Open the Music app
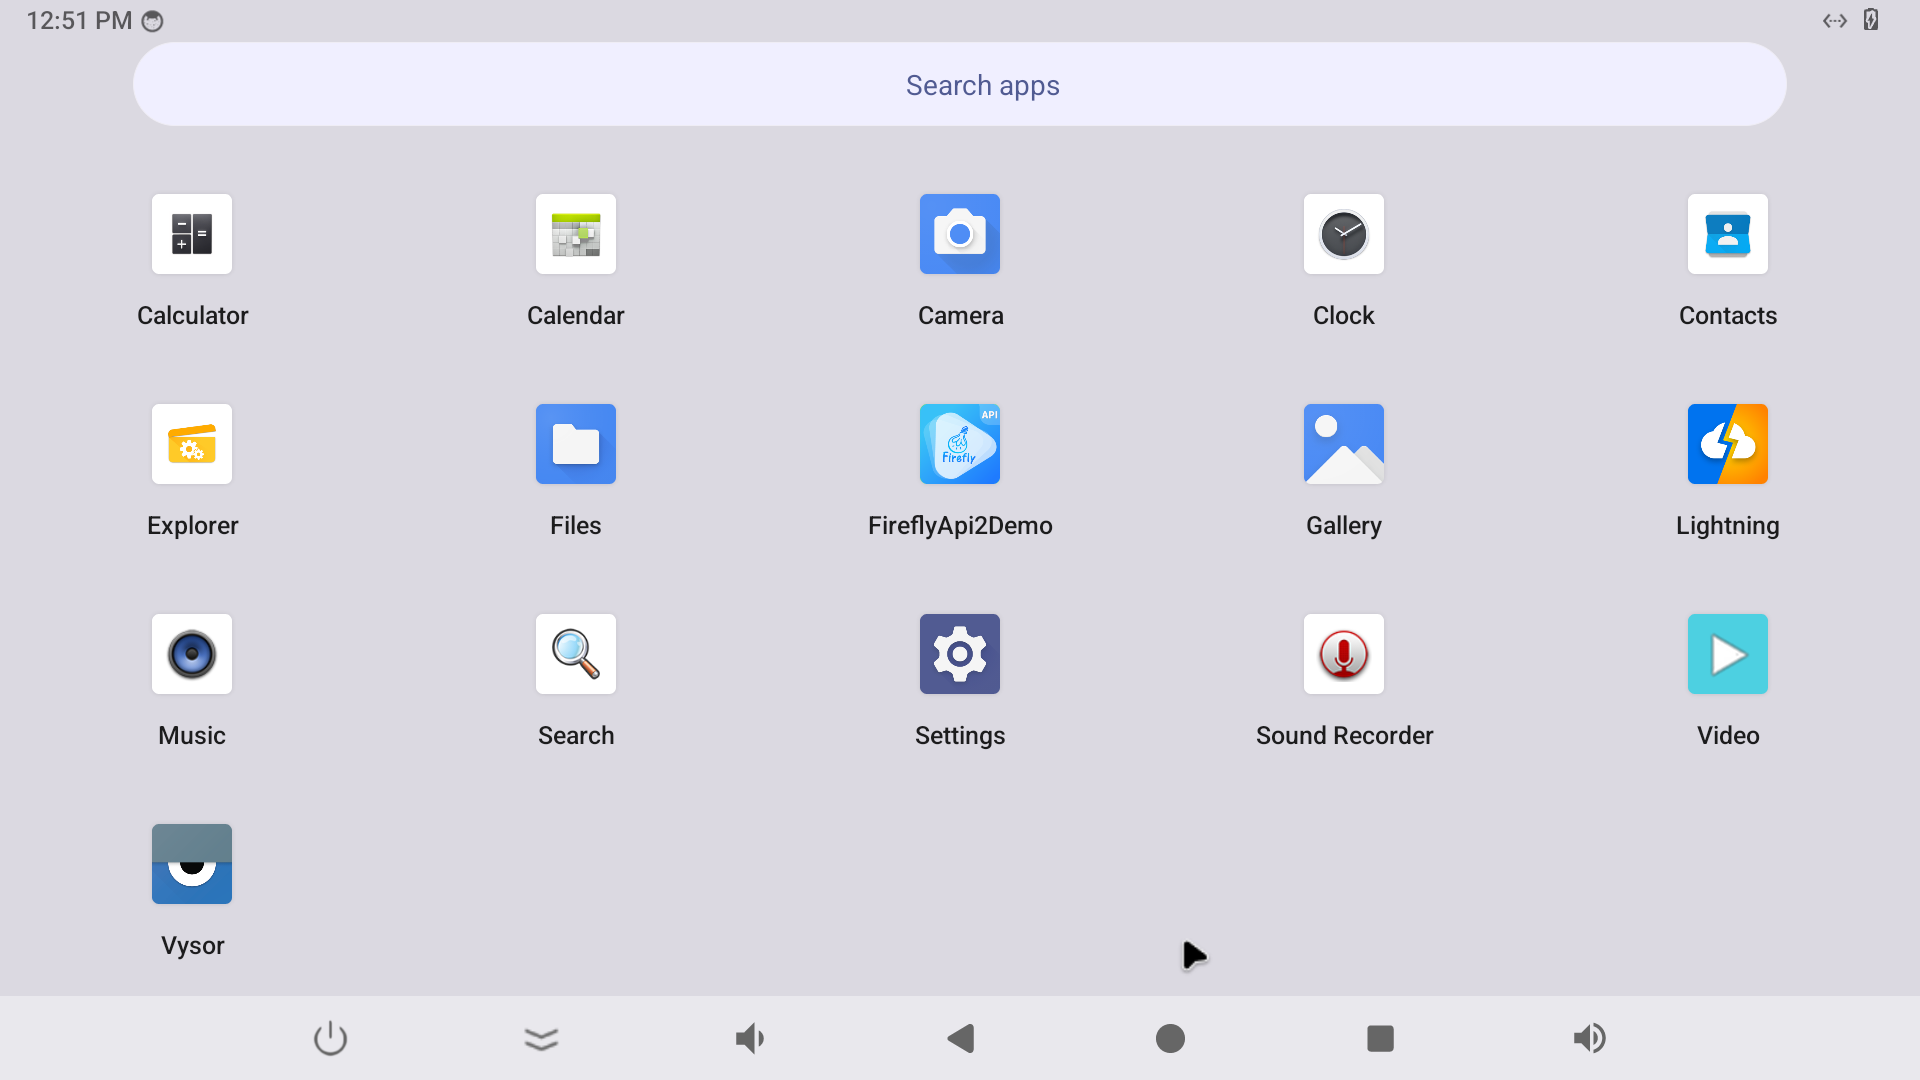 click(x=192, y=654)
